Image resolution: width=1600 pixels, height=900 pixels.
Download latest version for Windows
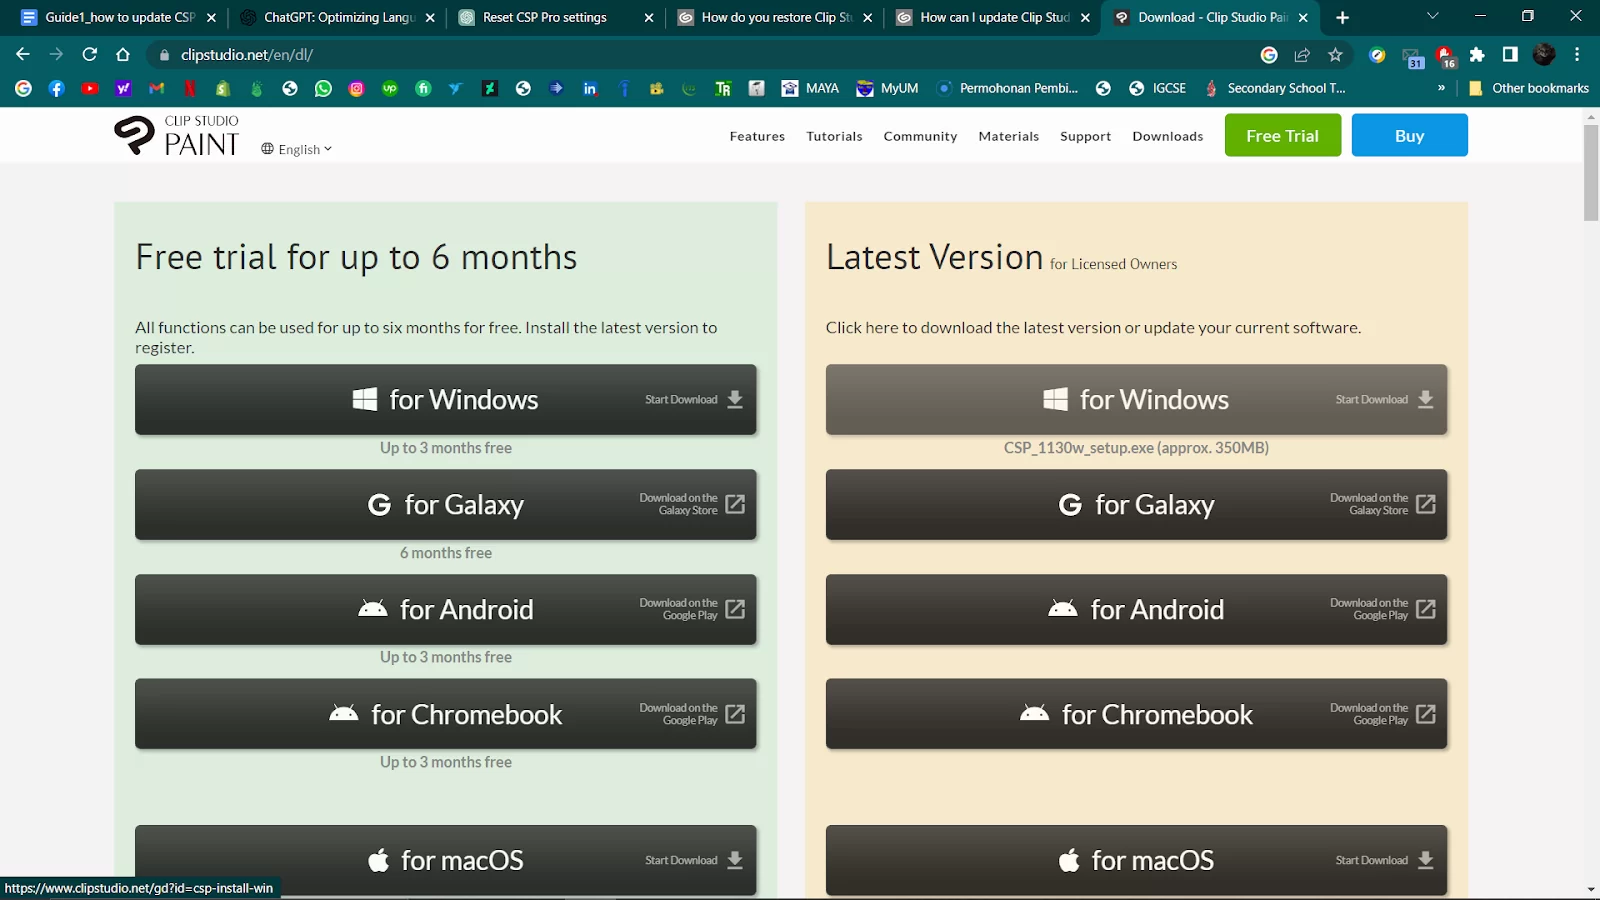coord(1136,399)
